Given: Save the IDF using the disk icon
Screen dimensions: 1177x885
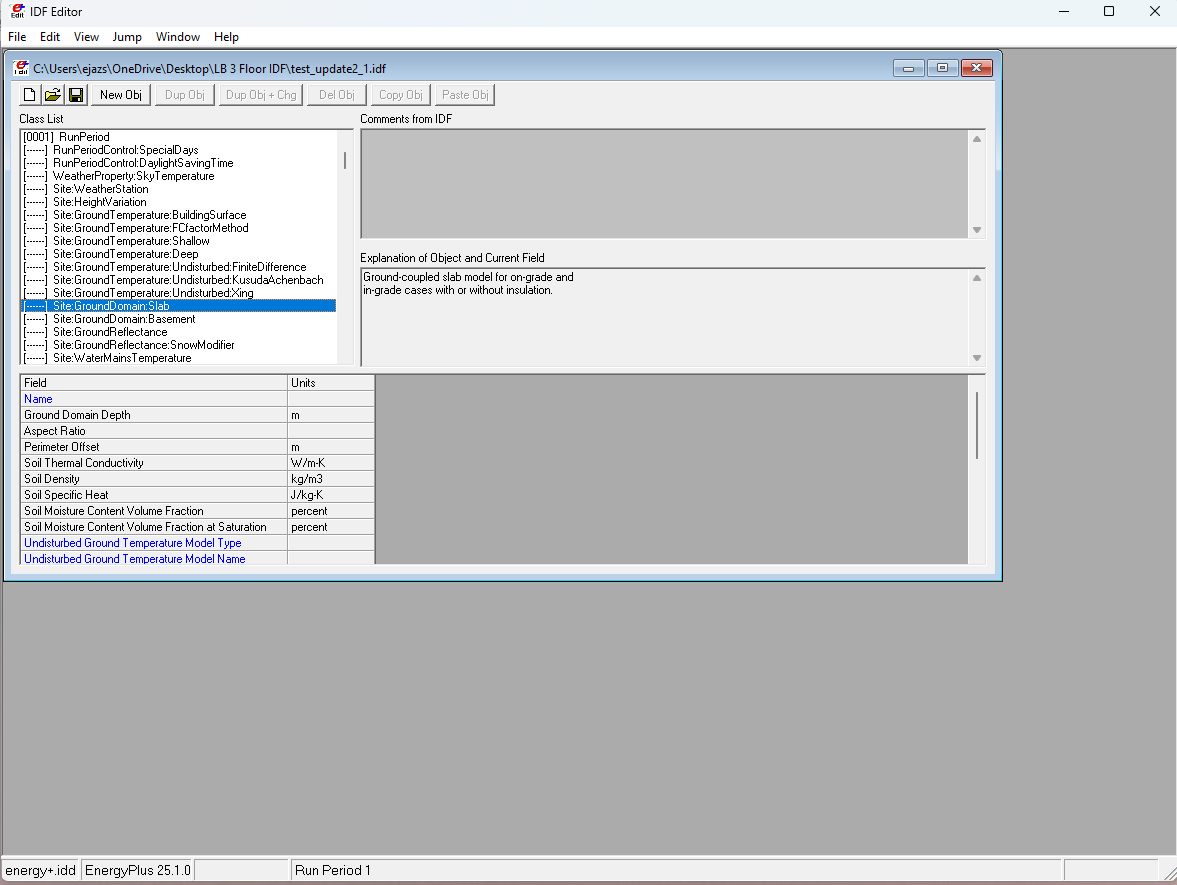Looking at the screenshot, I should (76, 94).
